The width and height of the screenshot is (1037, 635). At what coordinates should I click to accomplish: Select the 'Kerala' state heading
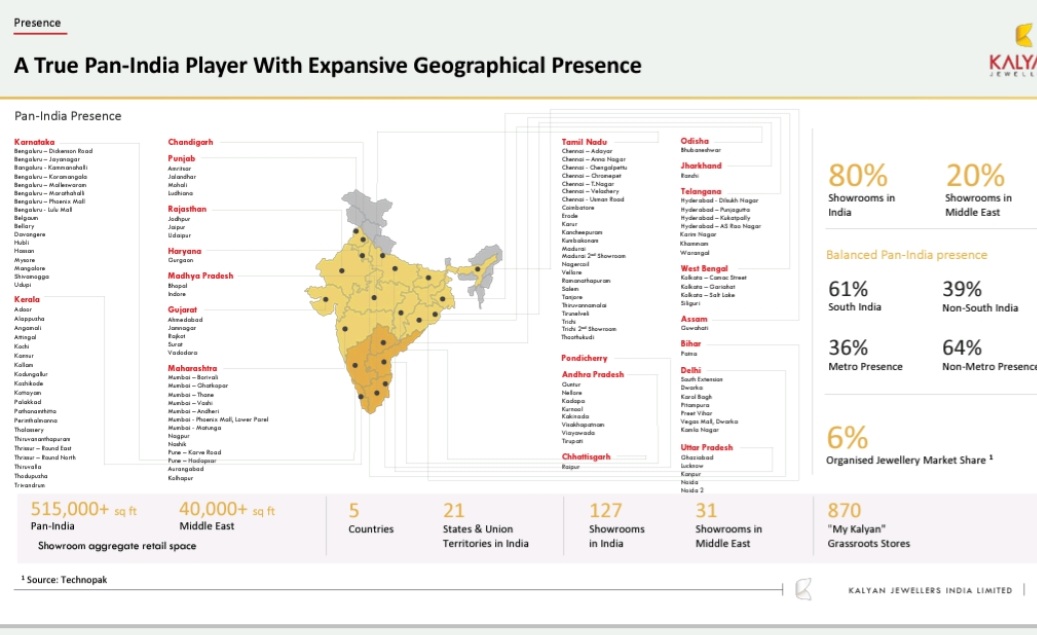[27, 300]
